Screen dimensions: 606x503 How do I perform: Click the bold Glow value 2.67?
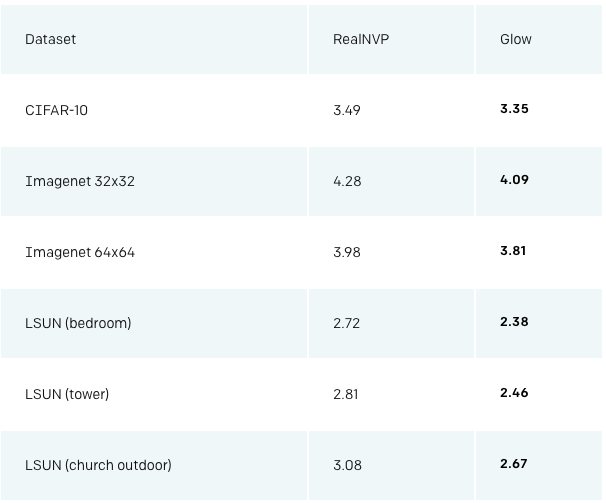coord(513,464)
